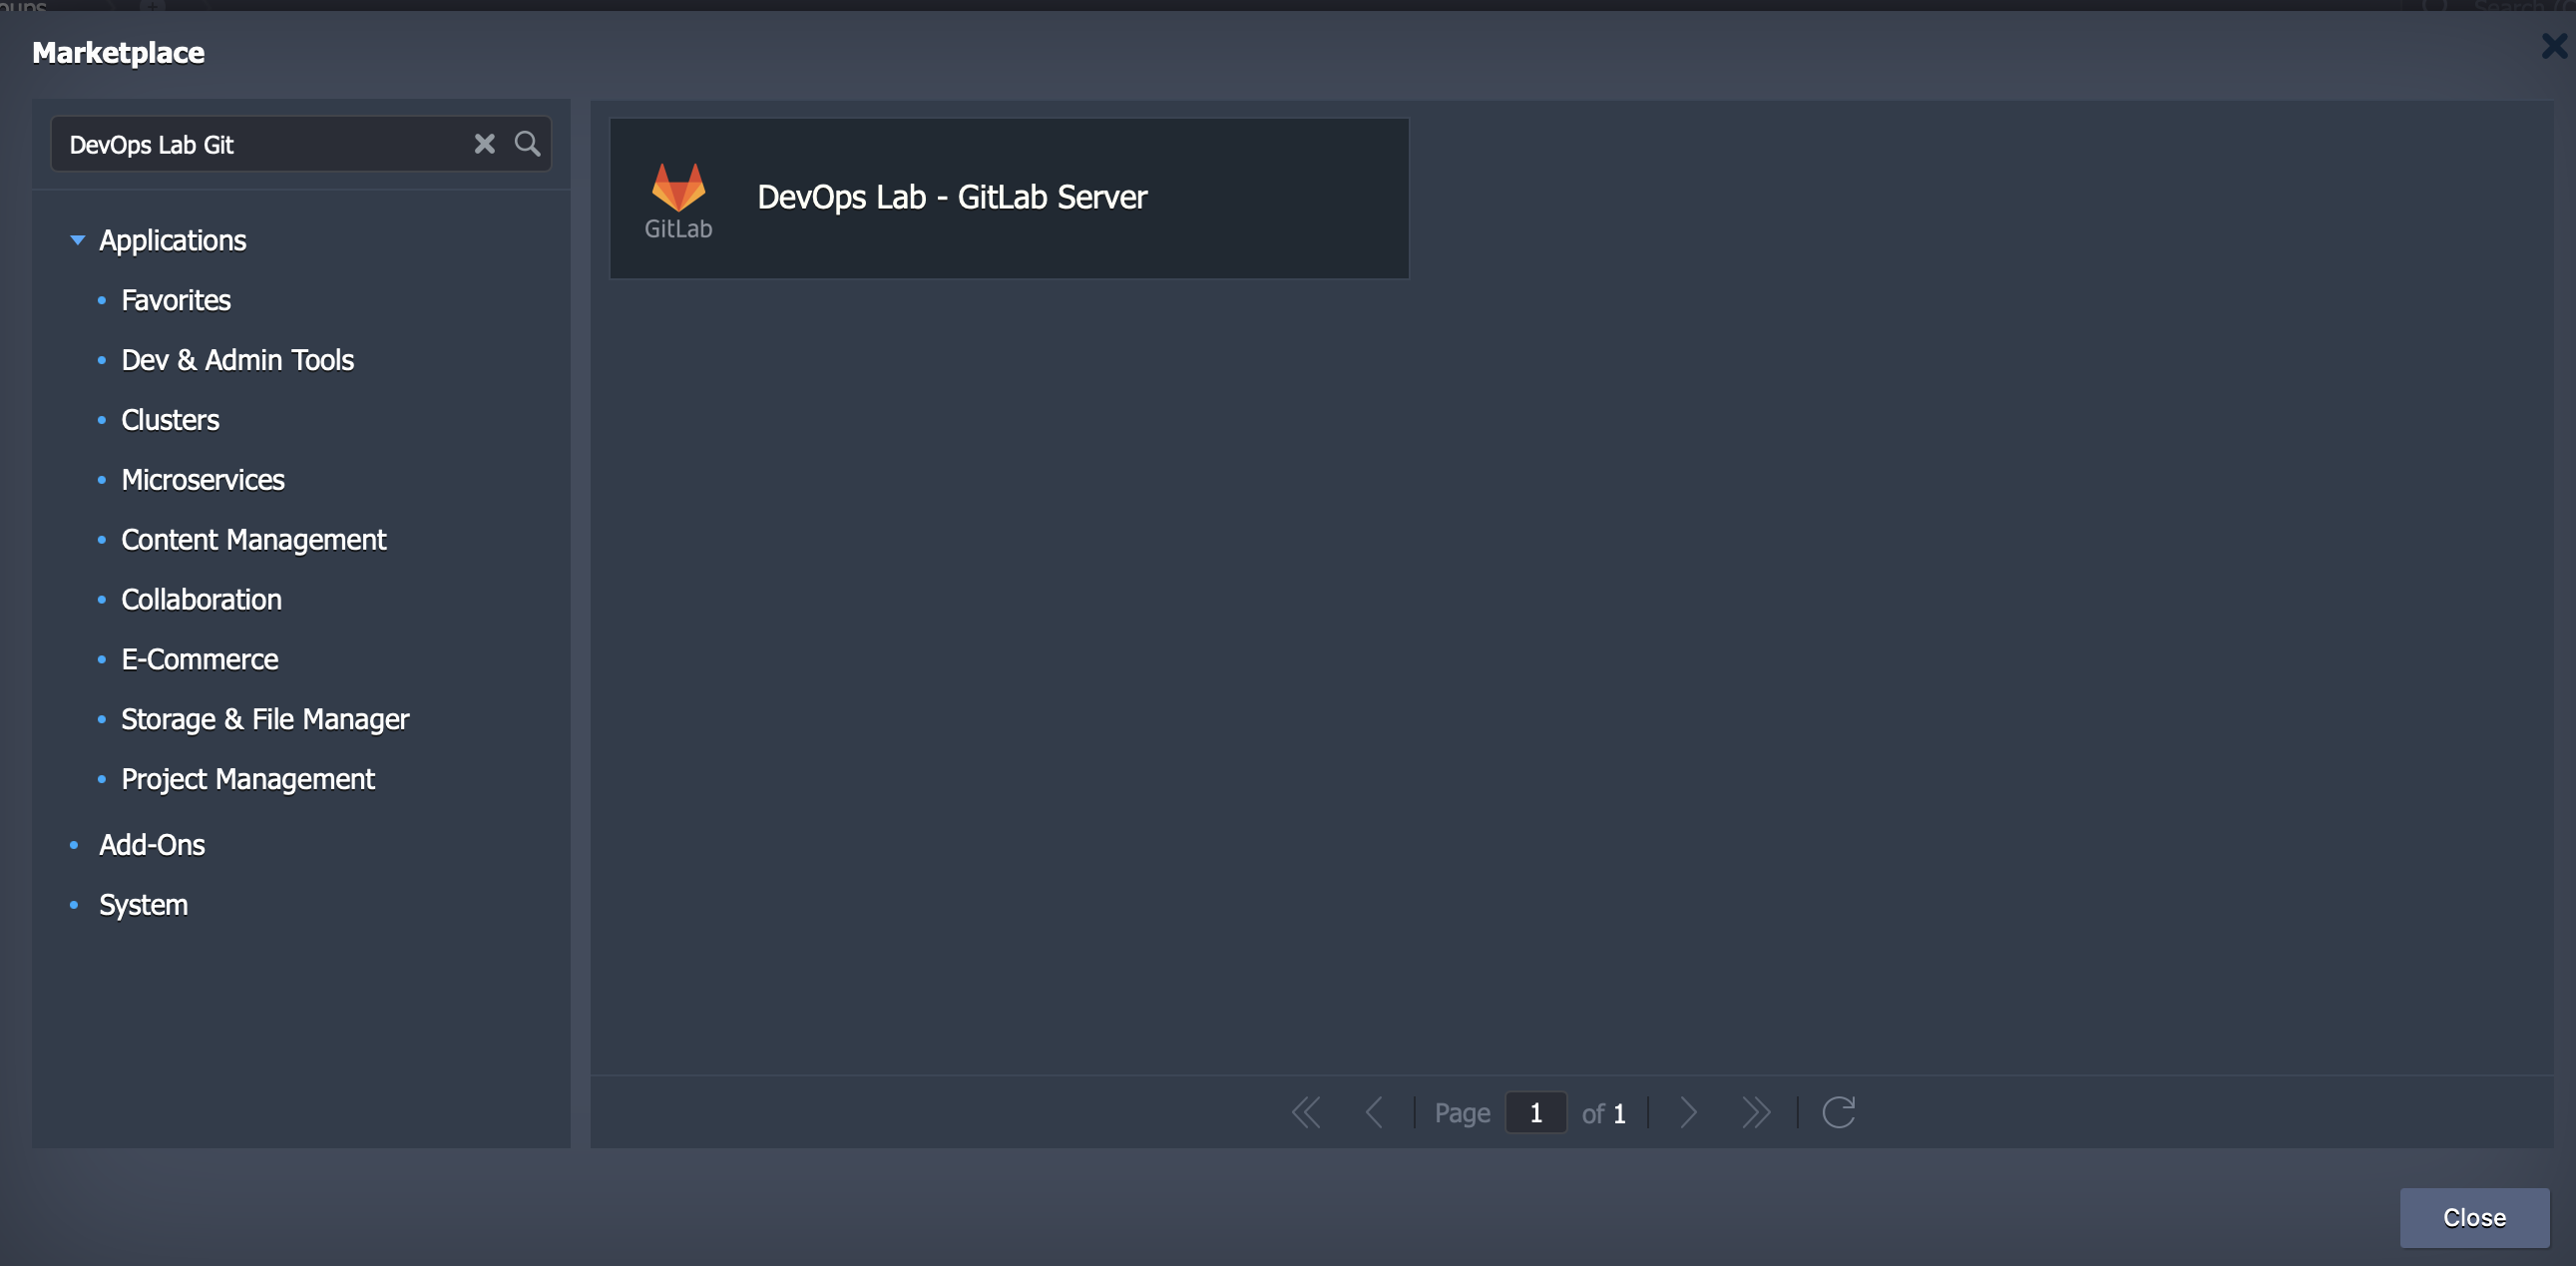Select Storage & File Manager category
The height and width of the screenshot is (1266, 2576).
pos(264,717)
